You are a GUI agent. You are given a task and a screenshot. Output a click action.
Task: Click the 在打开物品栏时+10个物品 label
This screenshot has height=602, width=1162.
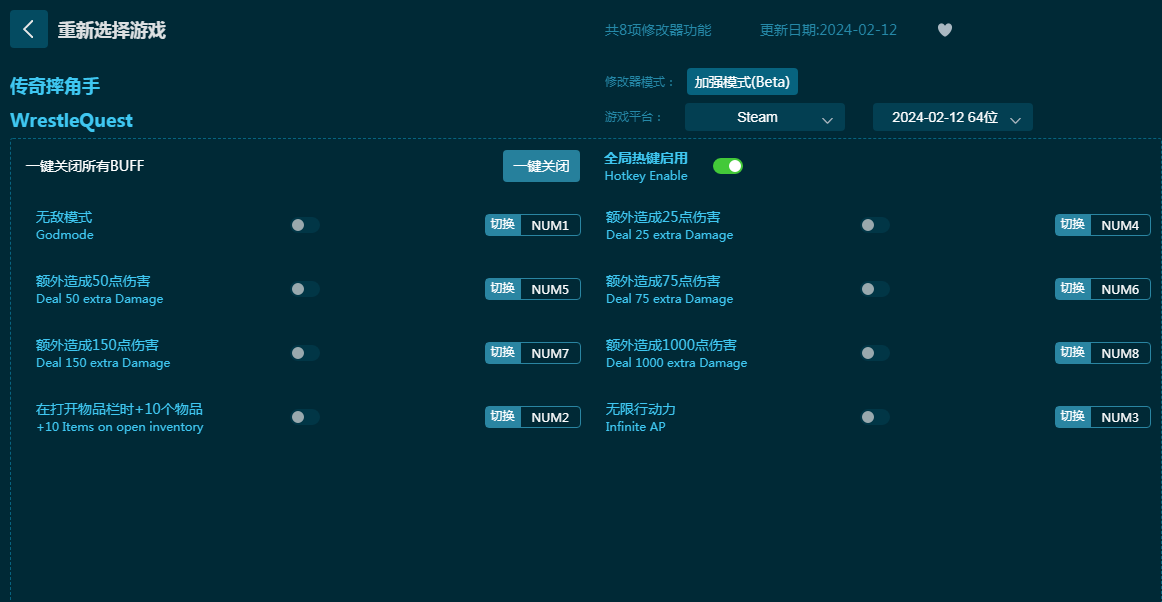point(119,409)
